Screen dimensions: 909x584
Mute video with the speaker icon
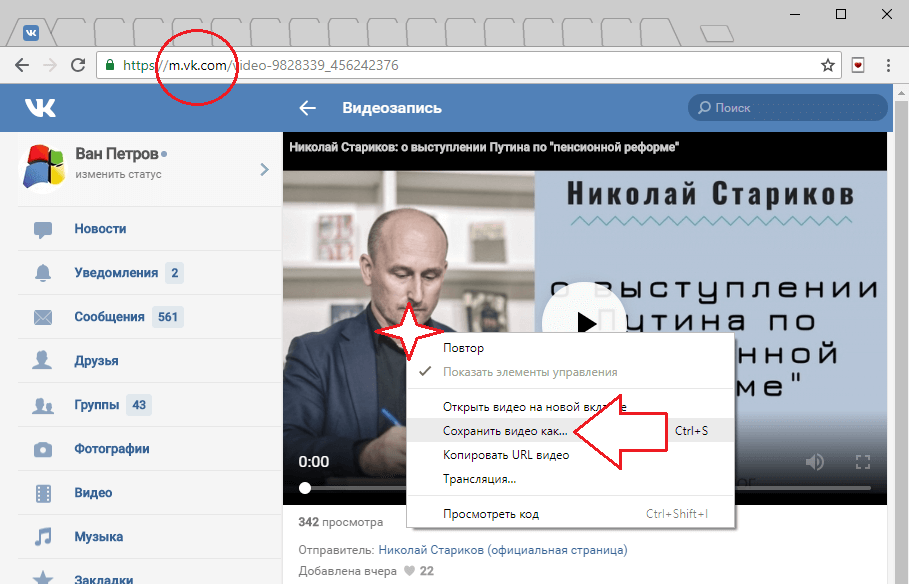(x=815, y=462)
